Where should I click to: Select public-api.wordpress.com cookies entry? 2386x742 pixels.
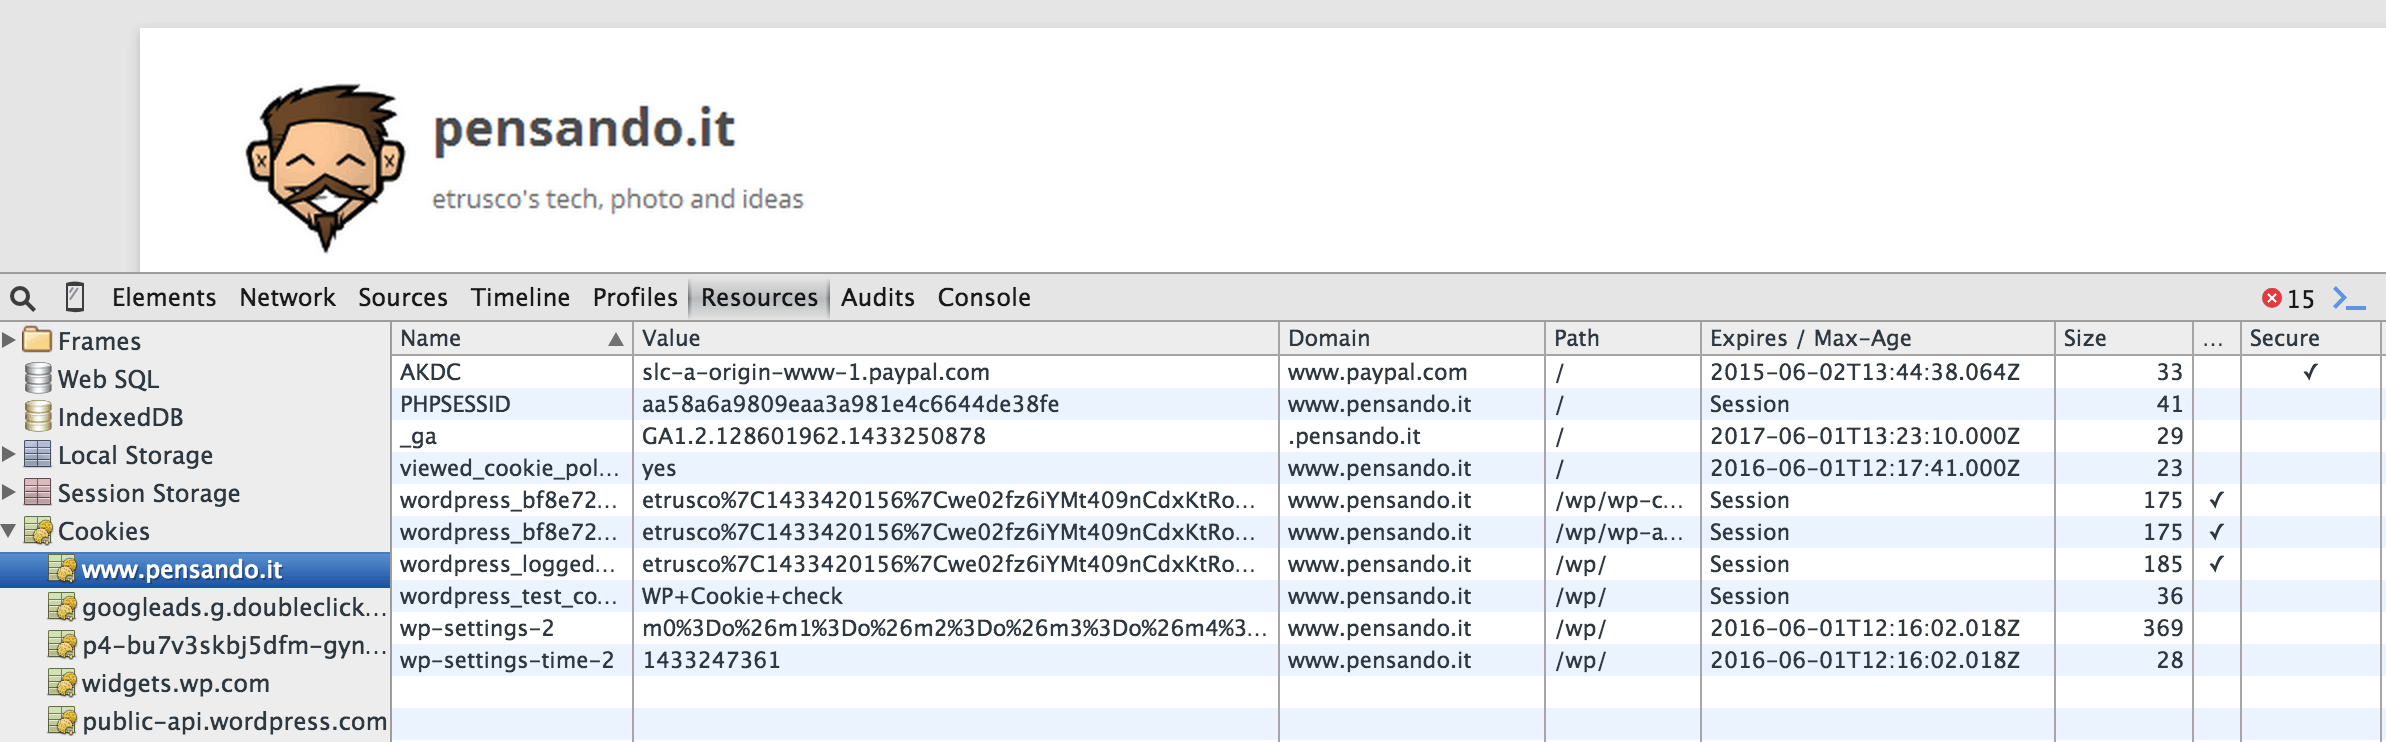tap(234, 721)
